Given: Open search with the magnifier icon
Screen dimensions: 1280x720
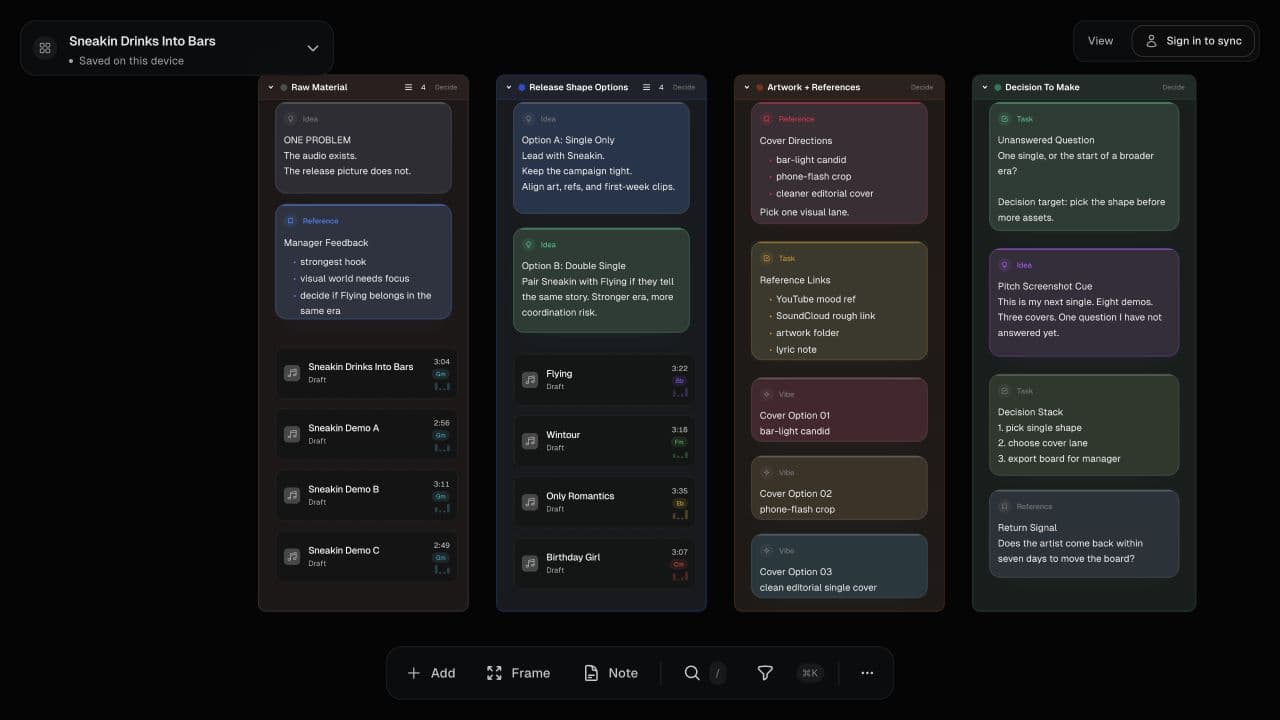Looking at the screenshot, I should coord(692,673).
